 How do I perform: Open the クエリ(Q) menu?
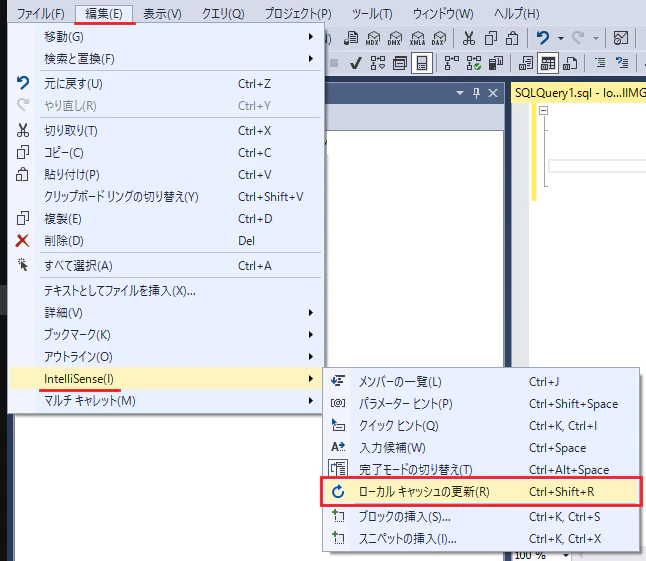click(x=223, y=14)
